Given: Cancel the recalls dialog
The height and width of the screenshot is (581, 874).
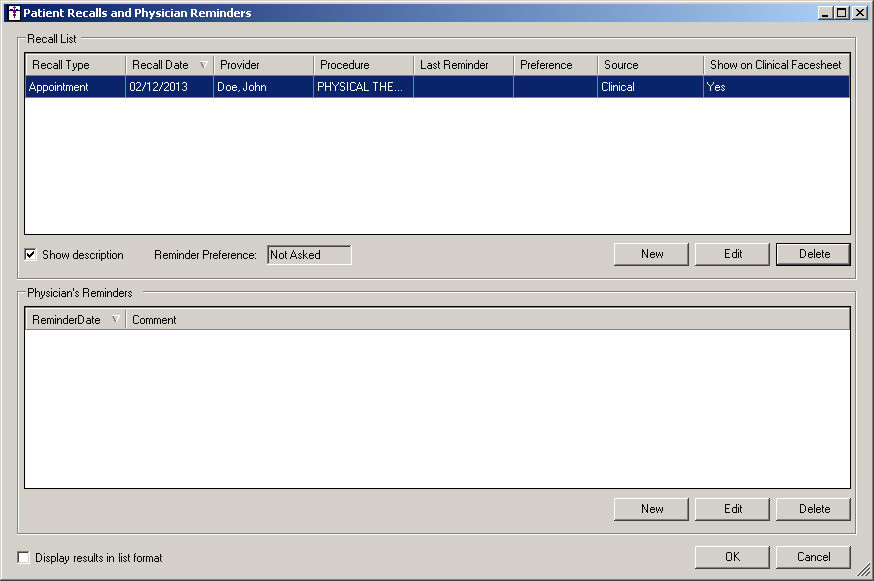Looking at the screenshot, I should point(813,557).
